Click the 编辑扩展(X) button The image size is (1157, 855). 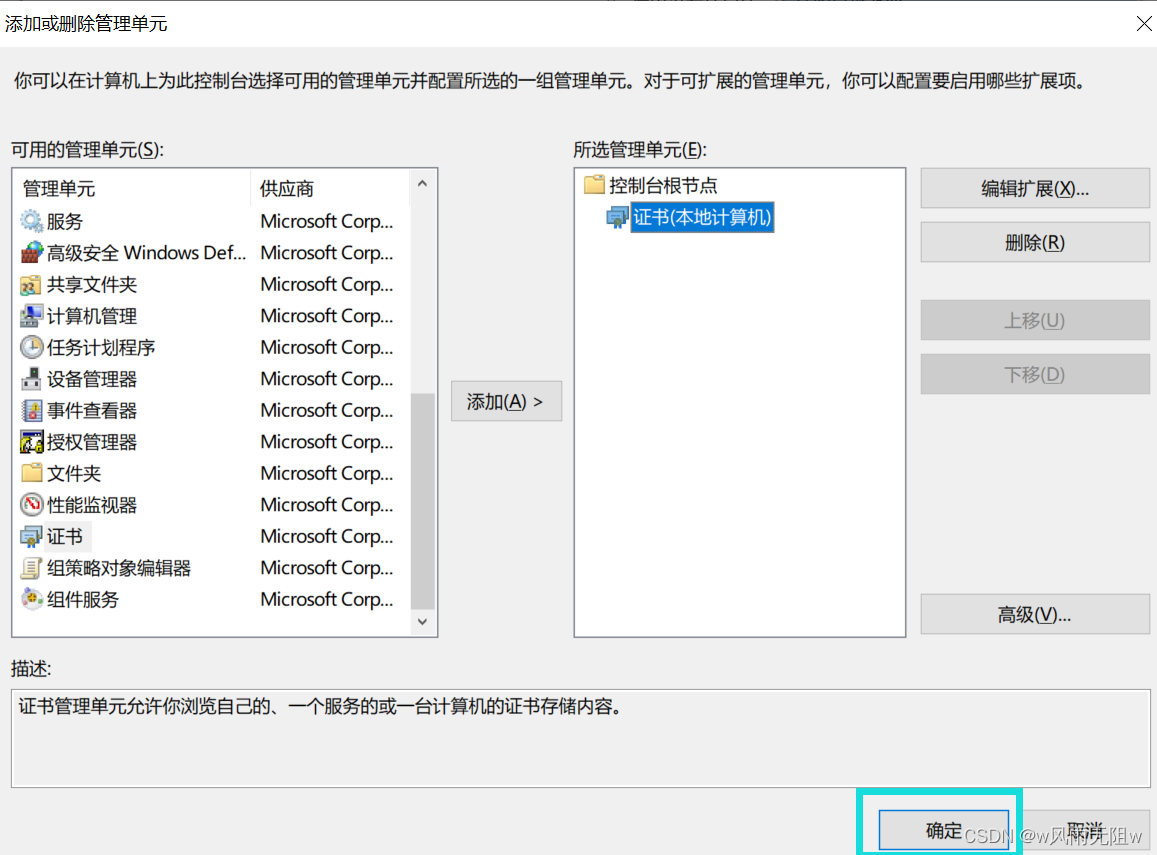click(x=1034, y=187)
